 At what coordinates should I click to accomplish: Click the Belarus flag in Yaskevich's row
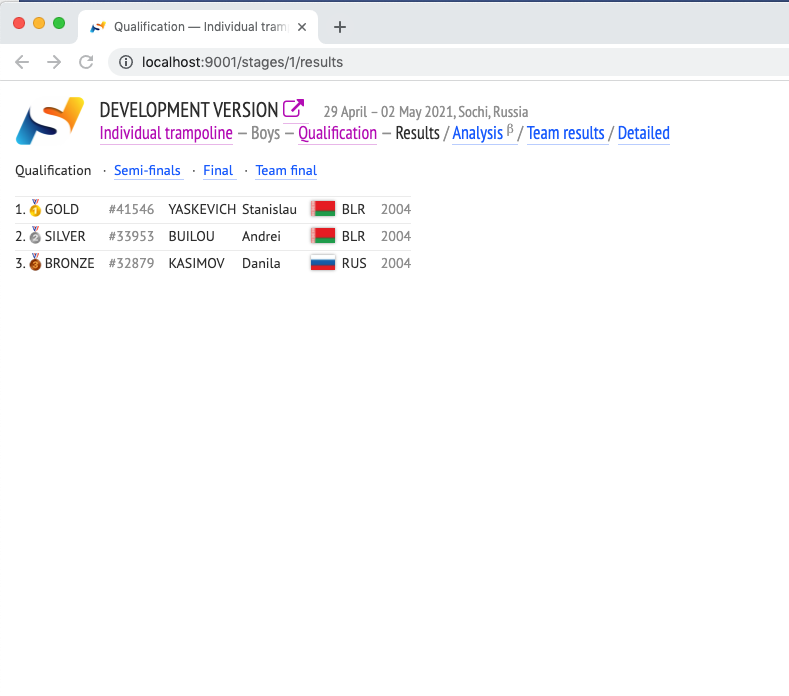point(323,208)
